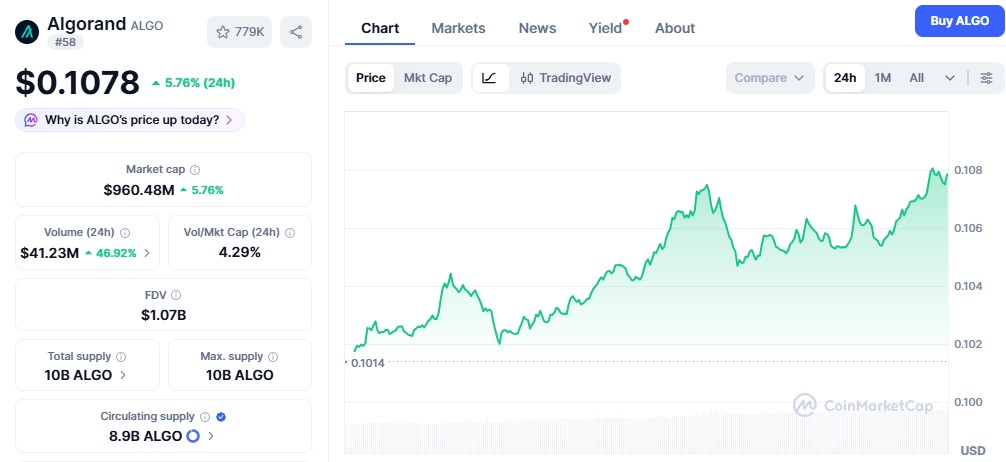Click the $1.07B FDV value

tap(164, 315)
